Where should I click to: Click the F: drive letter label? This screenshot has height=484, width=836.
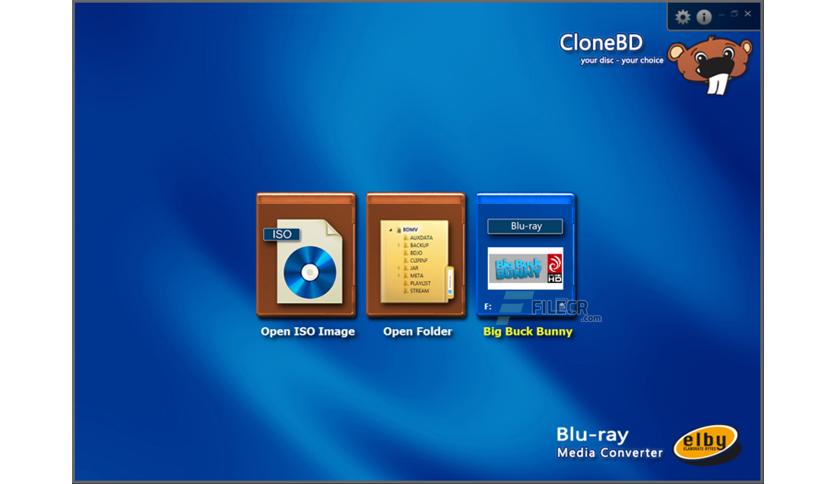(487, 306)
